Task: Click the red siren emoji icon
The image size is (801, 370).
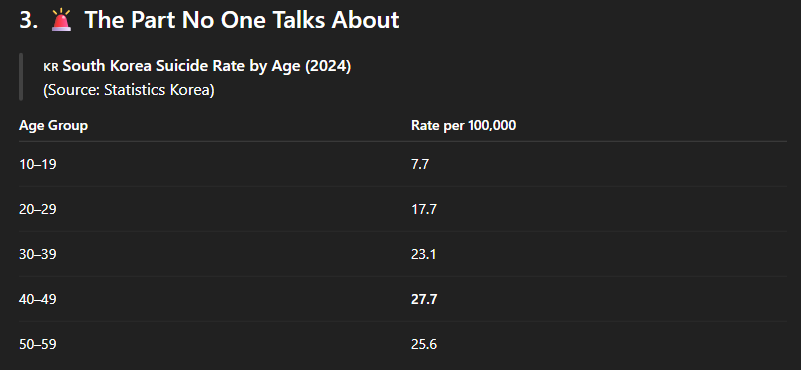Action: (x=61, y=20)
